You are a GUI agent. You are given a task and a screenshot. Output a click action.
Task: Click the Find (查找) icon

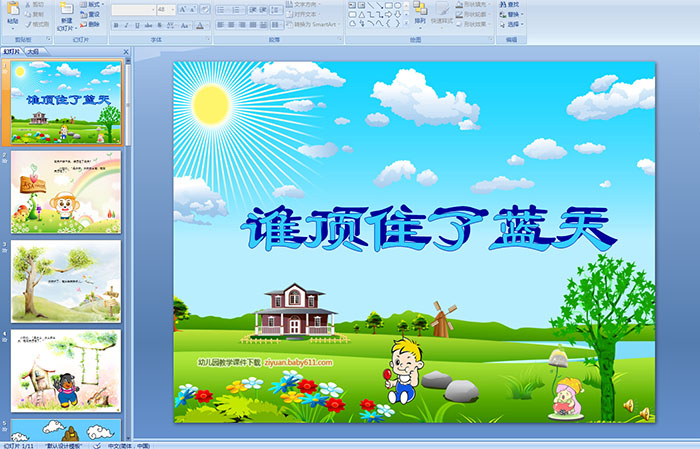(x=510, y=4)
